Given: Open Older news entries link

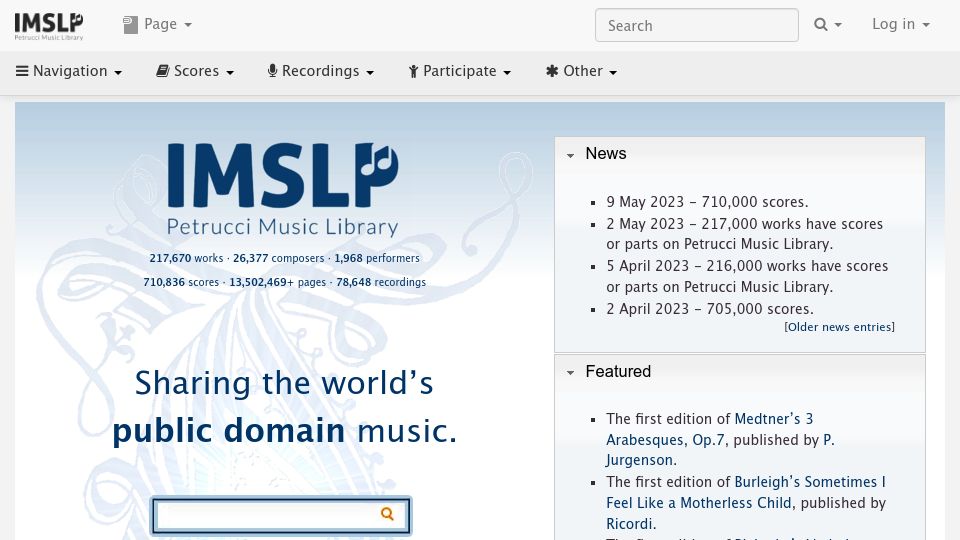Looking at the screenshot, I should [839, 327].
